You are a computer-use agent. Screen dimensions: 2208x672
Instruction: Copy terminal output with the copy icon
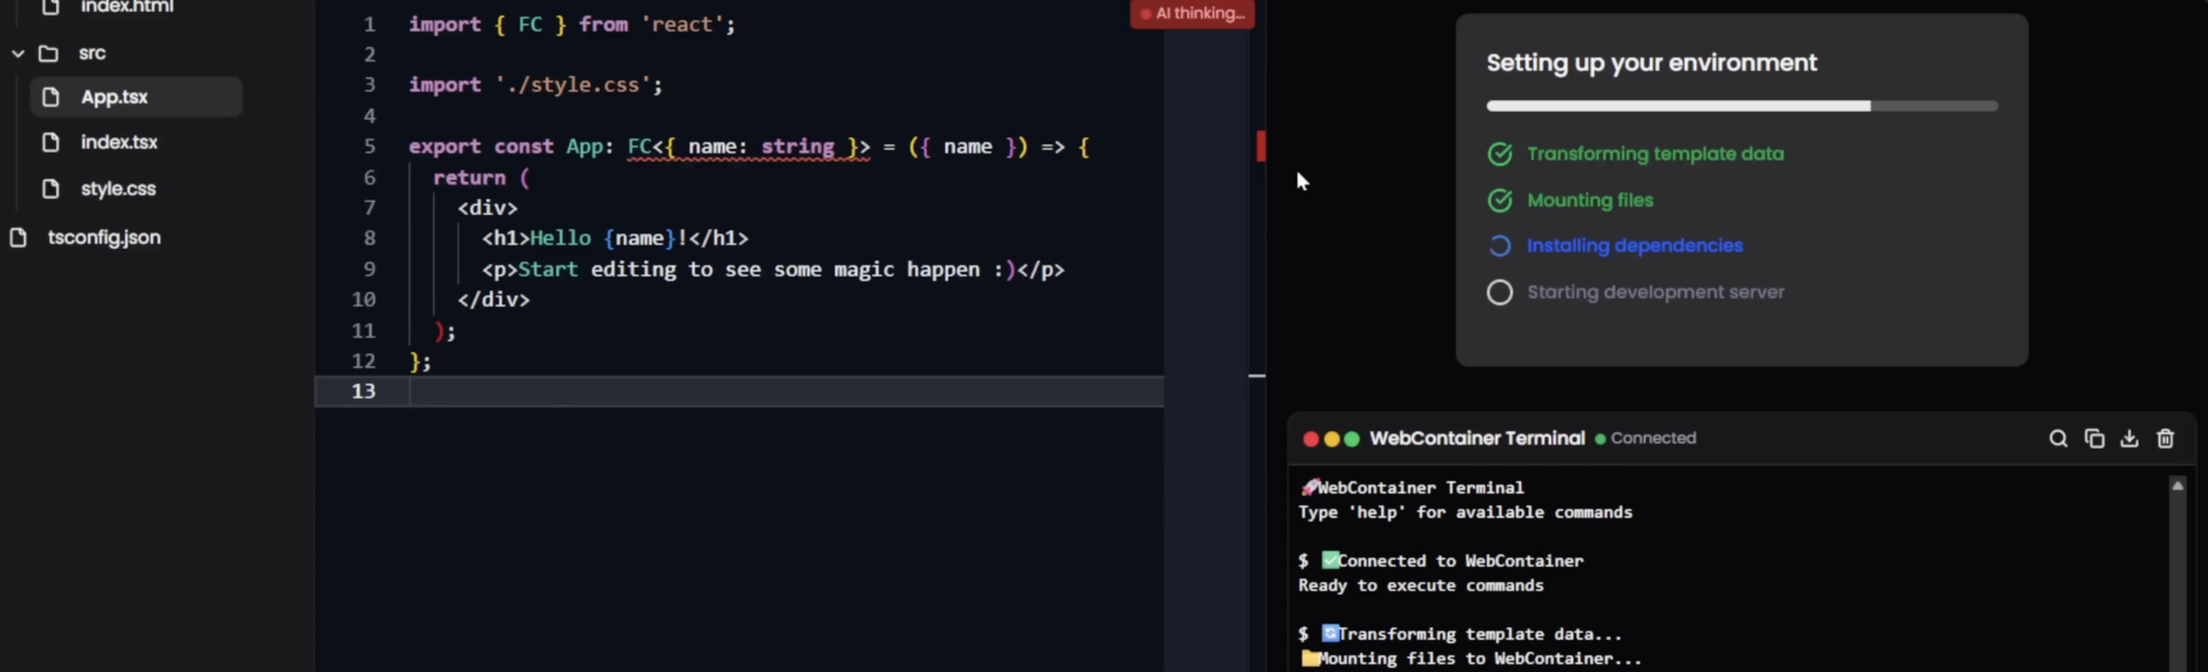point(2094,438)
